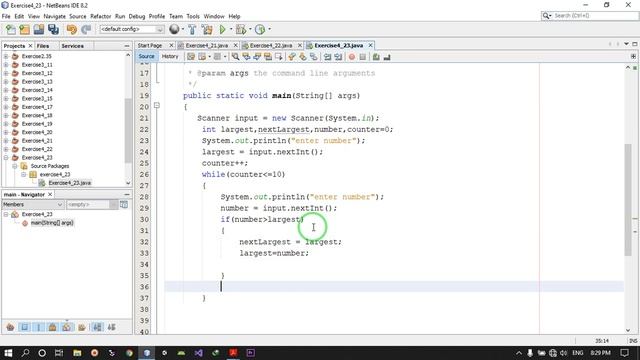Open the File menu
This screenshot has height=360, width=640.
click(6, 16)
